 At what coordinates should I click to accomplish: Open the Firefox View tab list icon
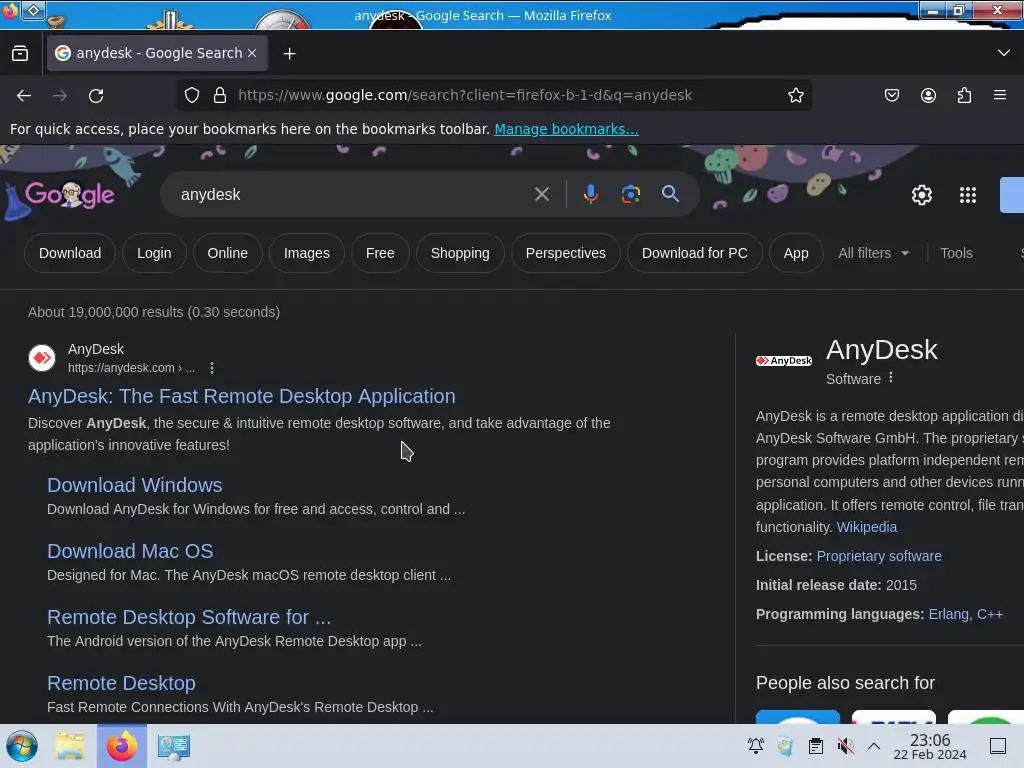tap(20, 53)
